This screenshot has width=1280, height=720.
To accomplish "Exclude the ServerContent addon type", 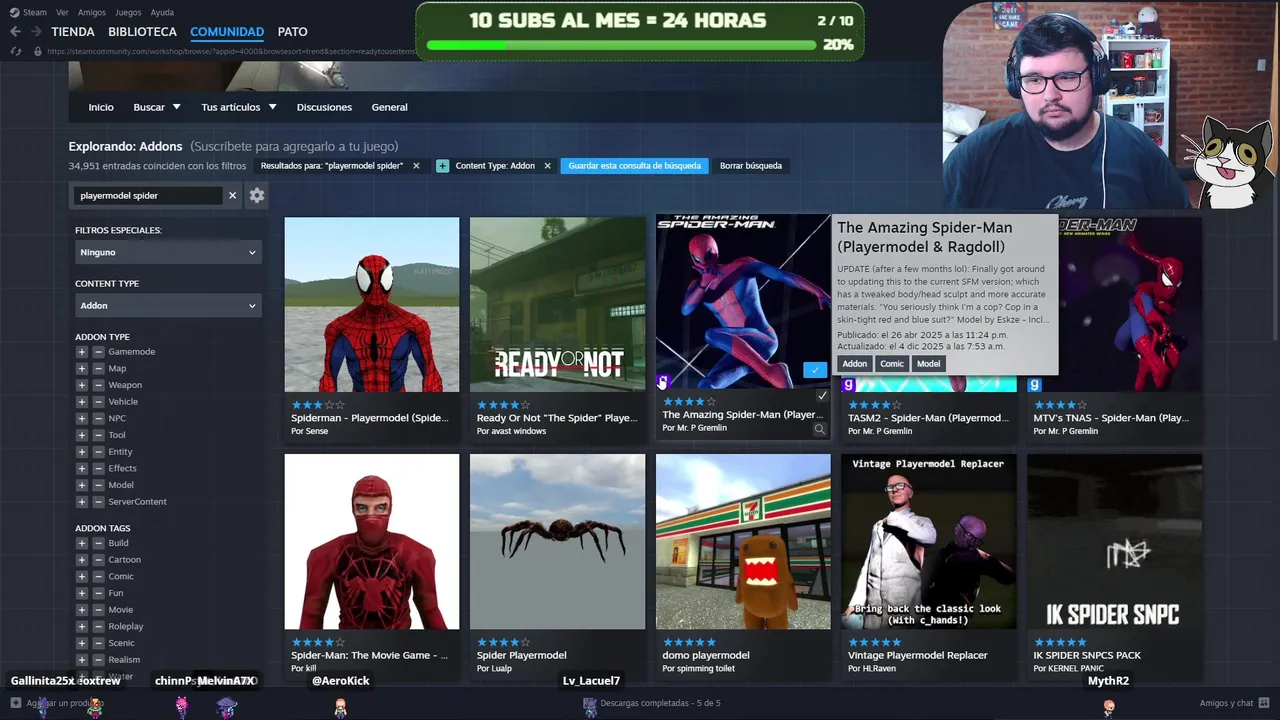I will (x=98, y=502).
